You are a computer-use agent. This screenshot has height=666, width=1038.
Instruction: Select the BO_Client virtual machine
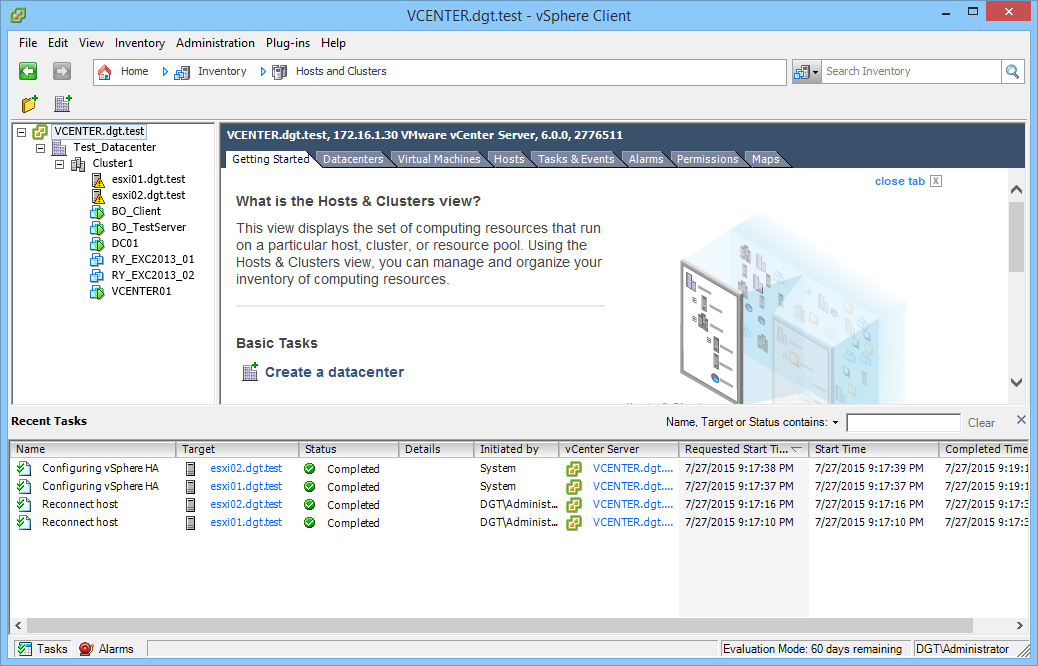(x=136, y=211)
